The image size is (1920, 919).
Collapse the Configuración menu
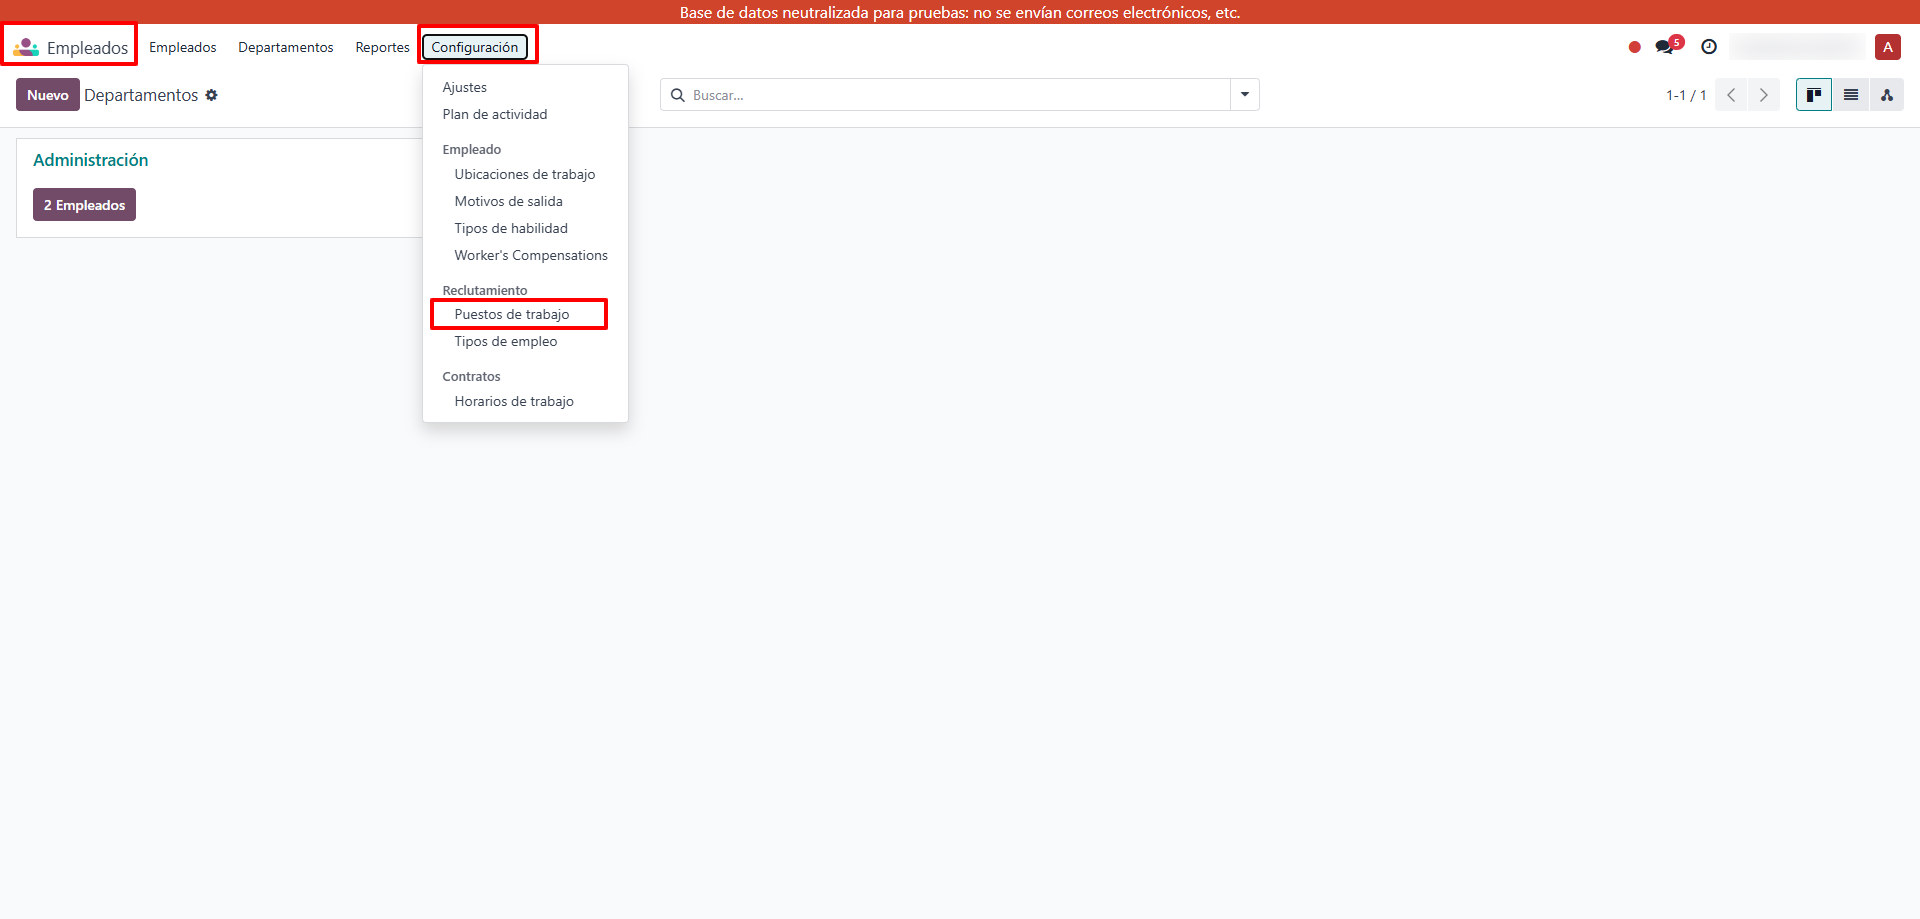[x=475, y=47]
